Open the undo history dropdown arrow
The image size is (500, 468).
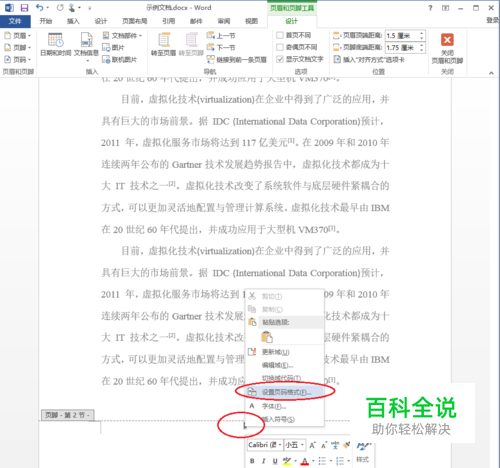pos(48,7)
